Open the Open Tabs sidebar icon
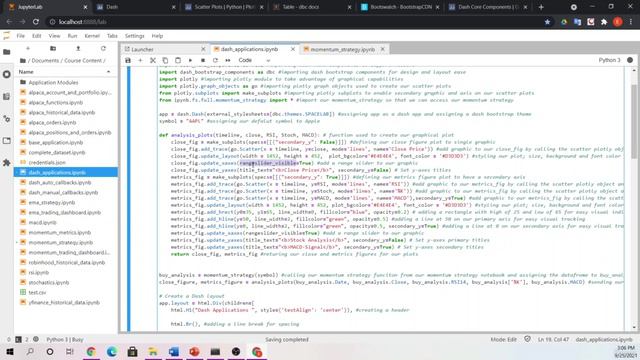Image resolution: width=640 pixels, height=360 pixels. coord(7,141)
